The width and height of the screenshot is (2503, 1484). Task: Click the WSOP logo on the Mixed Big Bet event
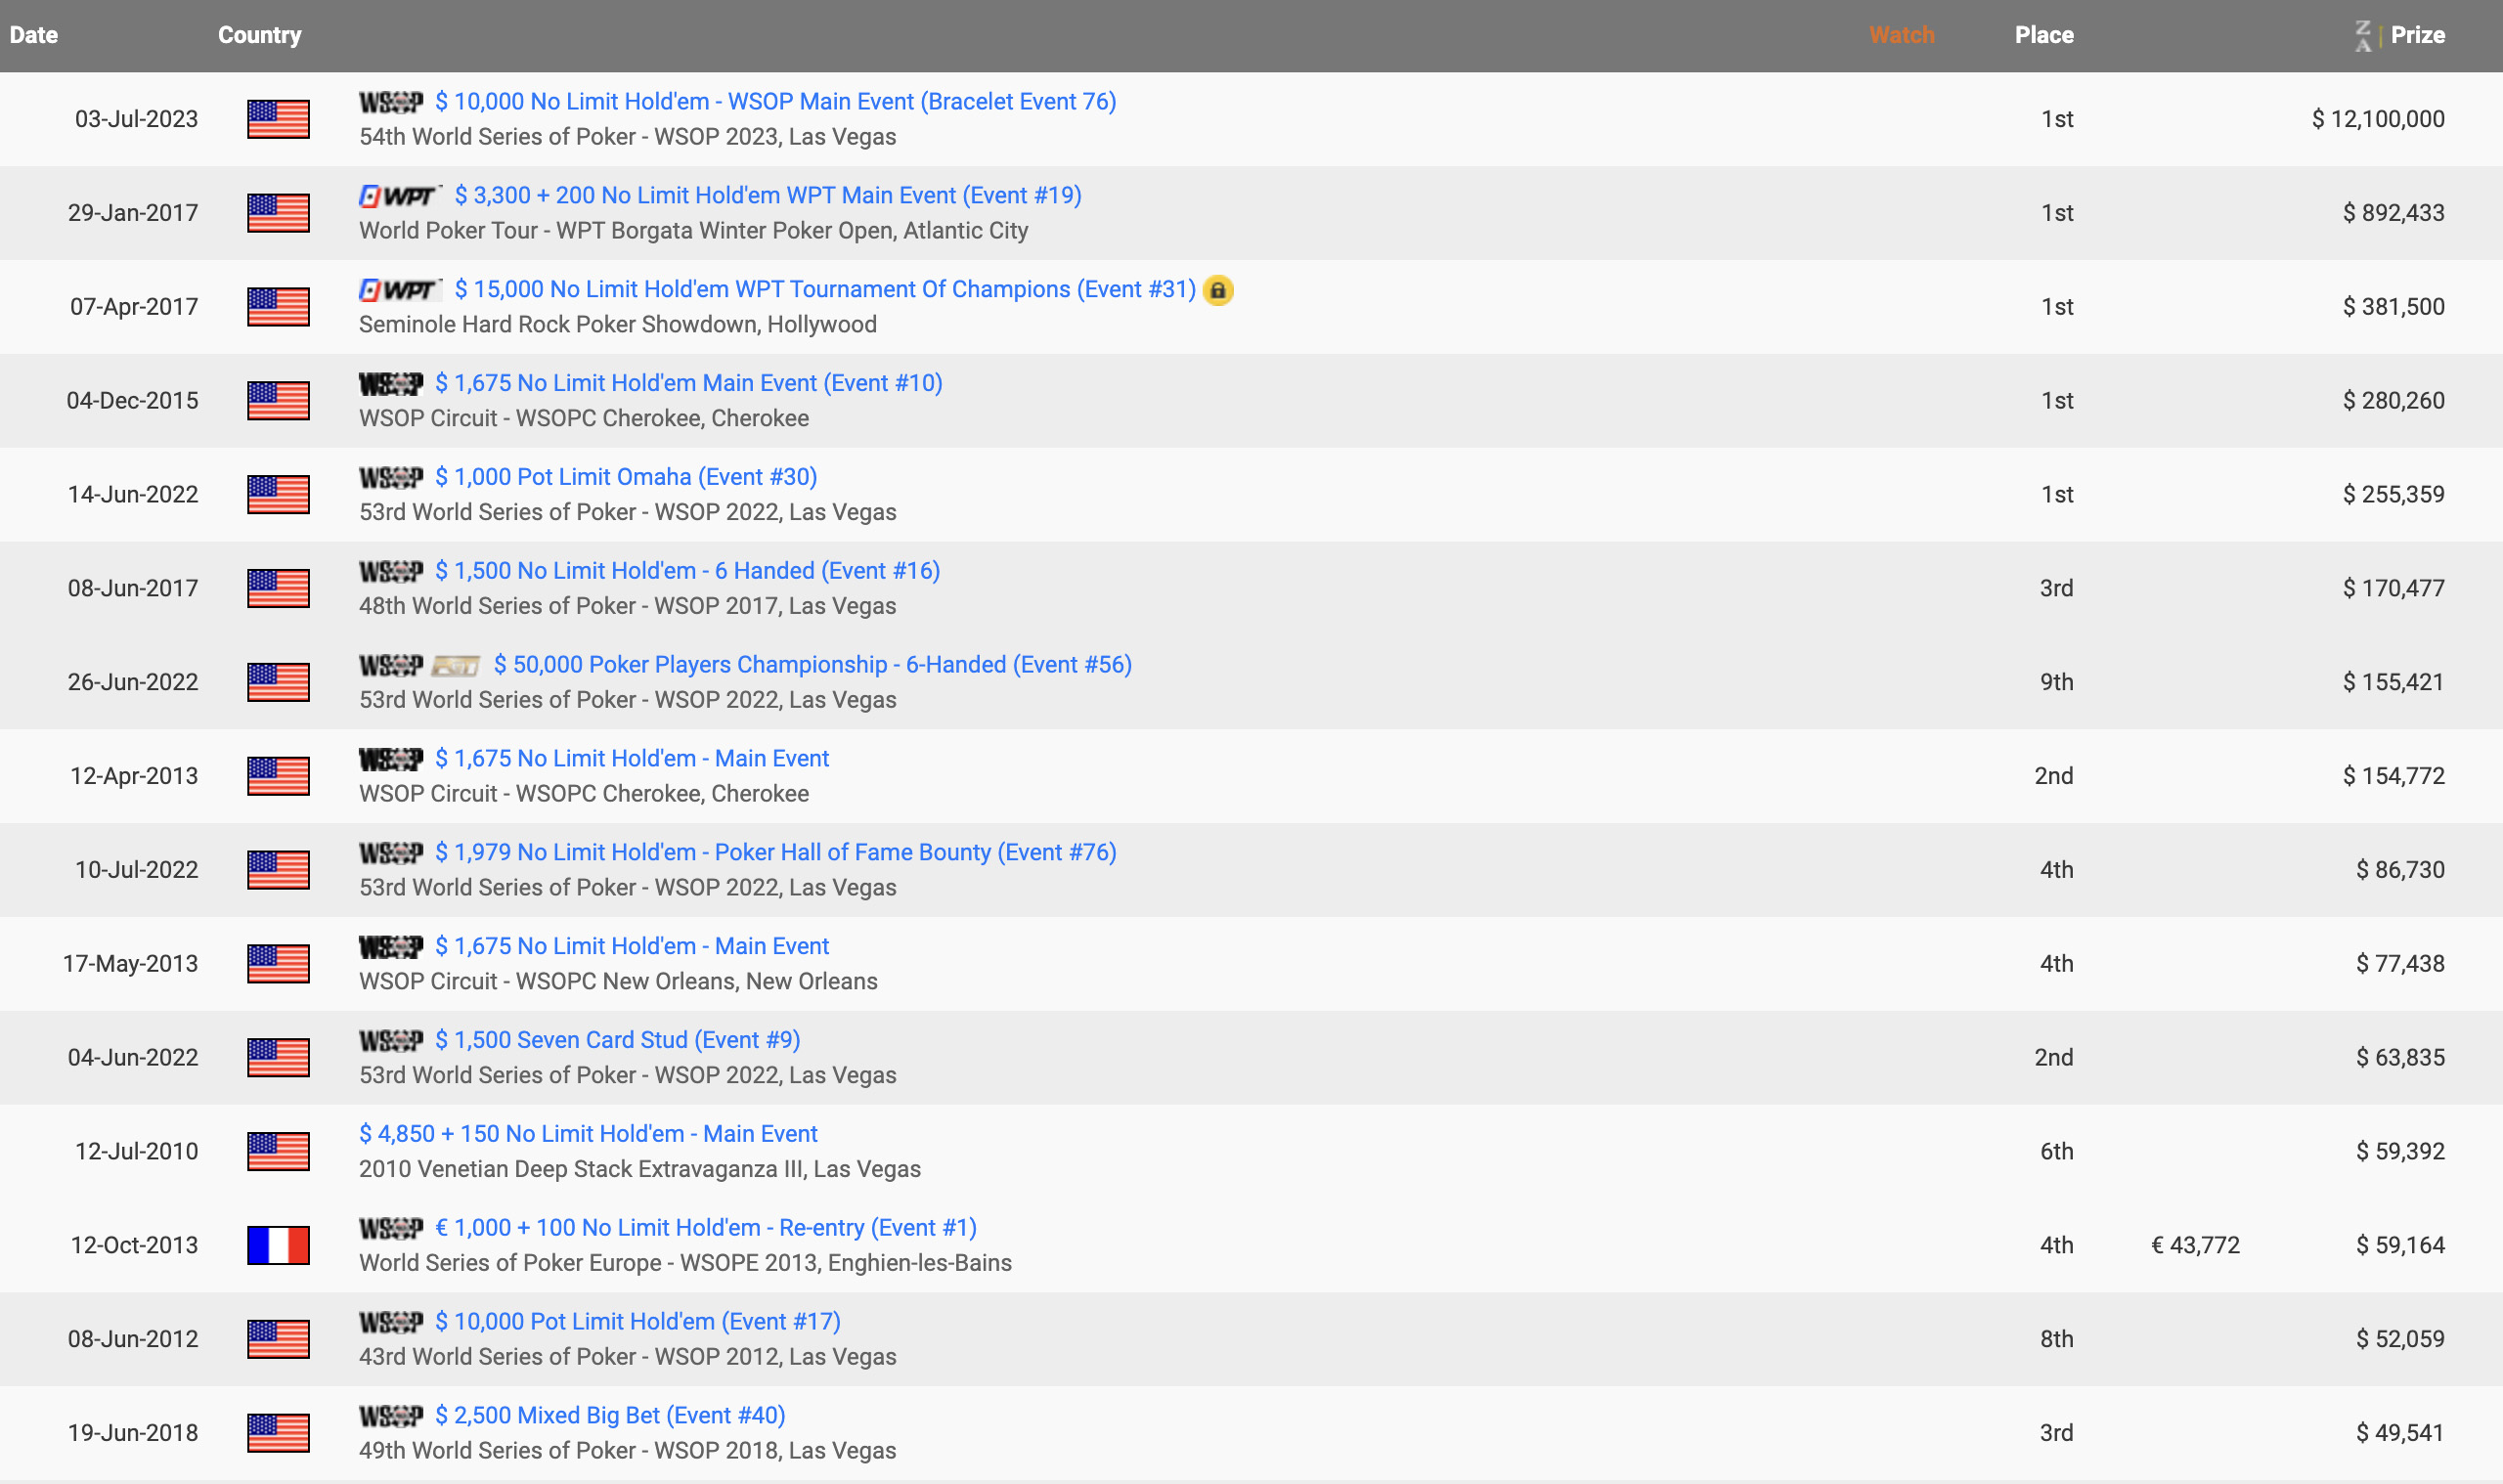click(391, 1416)
